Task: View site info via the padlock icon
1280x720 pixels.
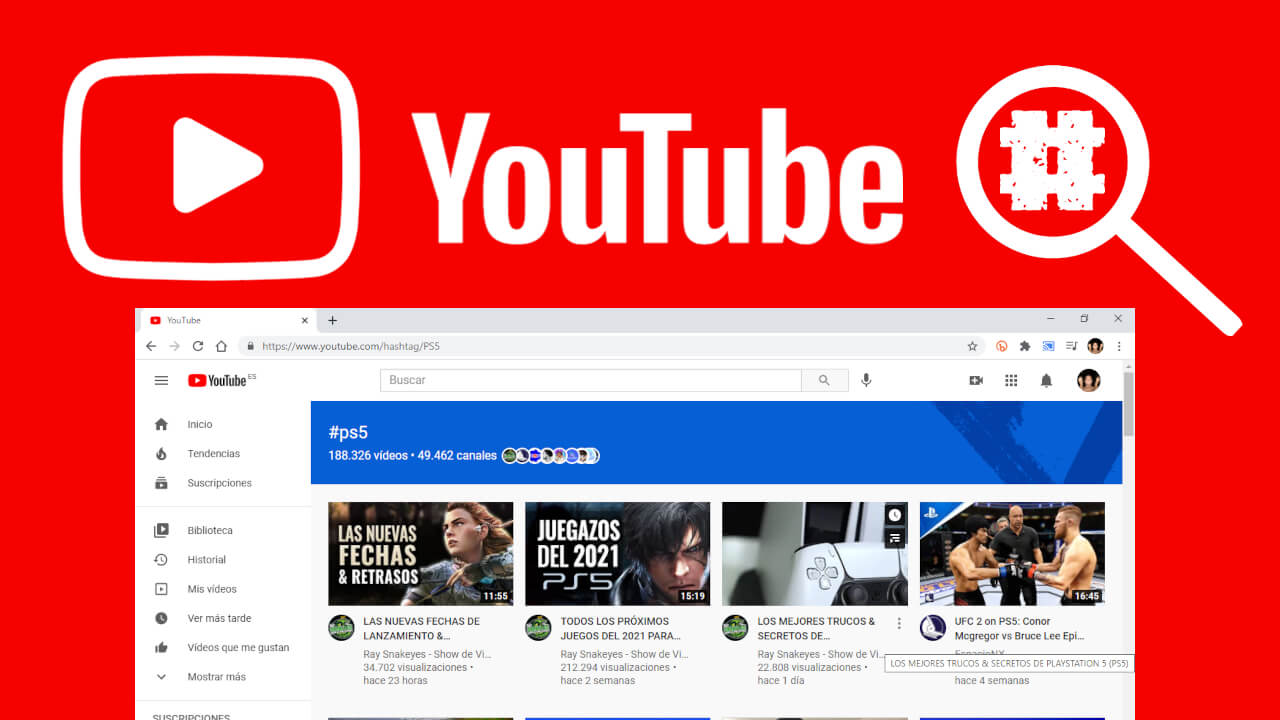Action: (x=250, y=346)
